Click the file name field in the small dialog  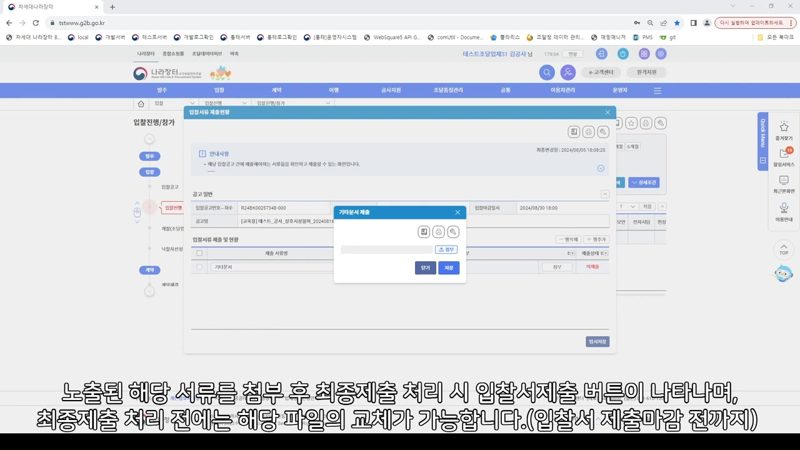pos(387,249)
